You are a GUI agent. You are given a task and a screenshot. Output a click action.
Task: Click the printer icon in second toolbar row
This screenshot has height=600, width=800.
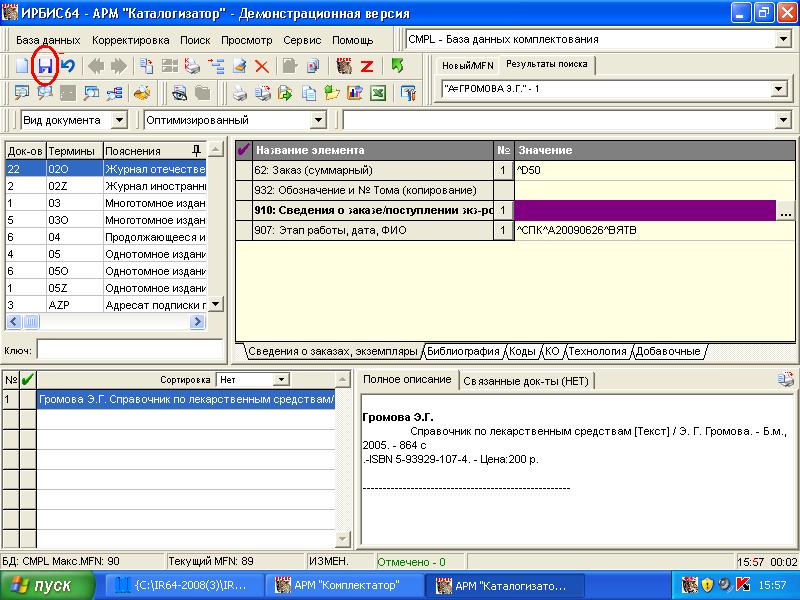coord(238,93)
